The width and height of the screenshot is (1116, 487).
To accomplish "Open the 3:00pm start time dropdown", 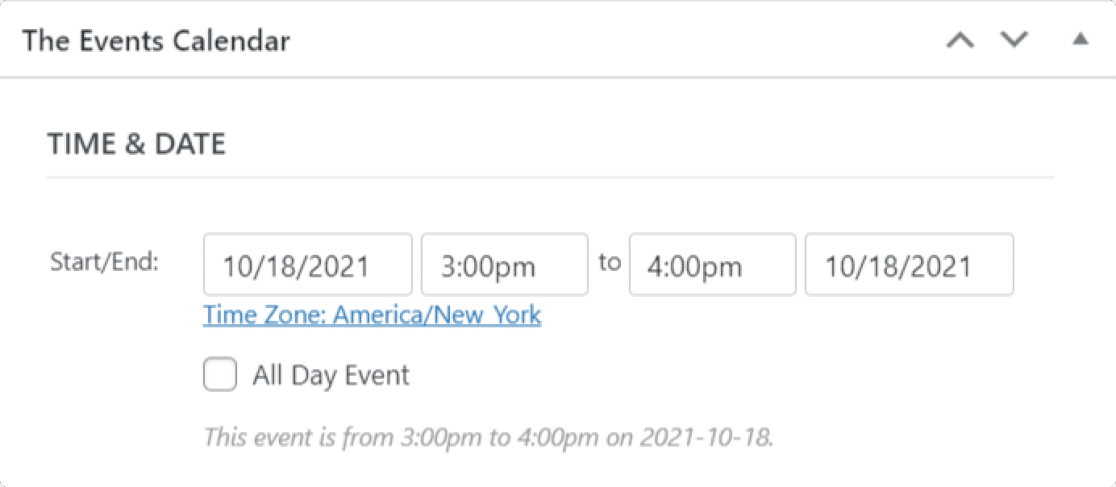I will 504,265.
